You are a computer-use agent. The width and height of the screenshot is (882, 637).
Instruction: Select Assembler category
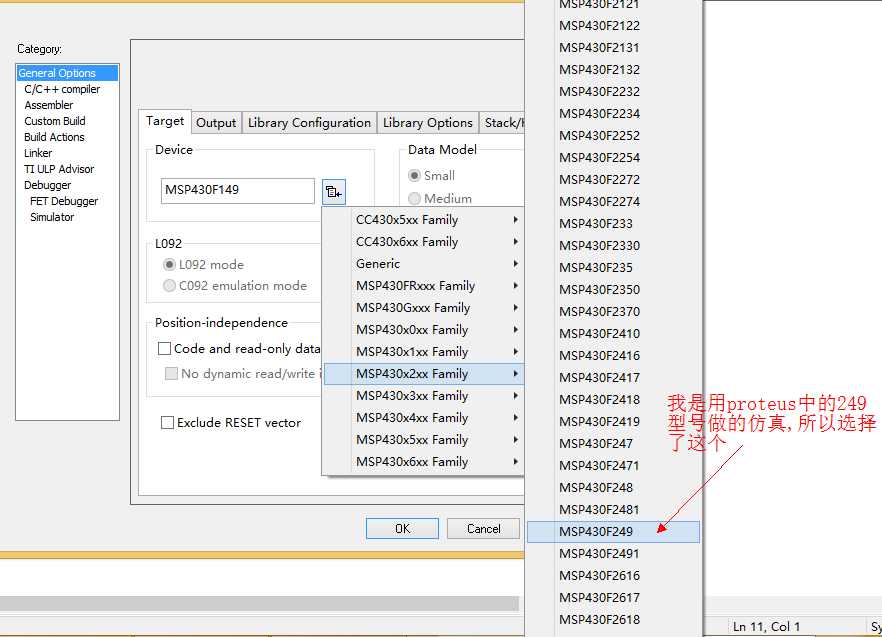click(48, 105)
